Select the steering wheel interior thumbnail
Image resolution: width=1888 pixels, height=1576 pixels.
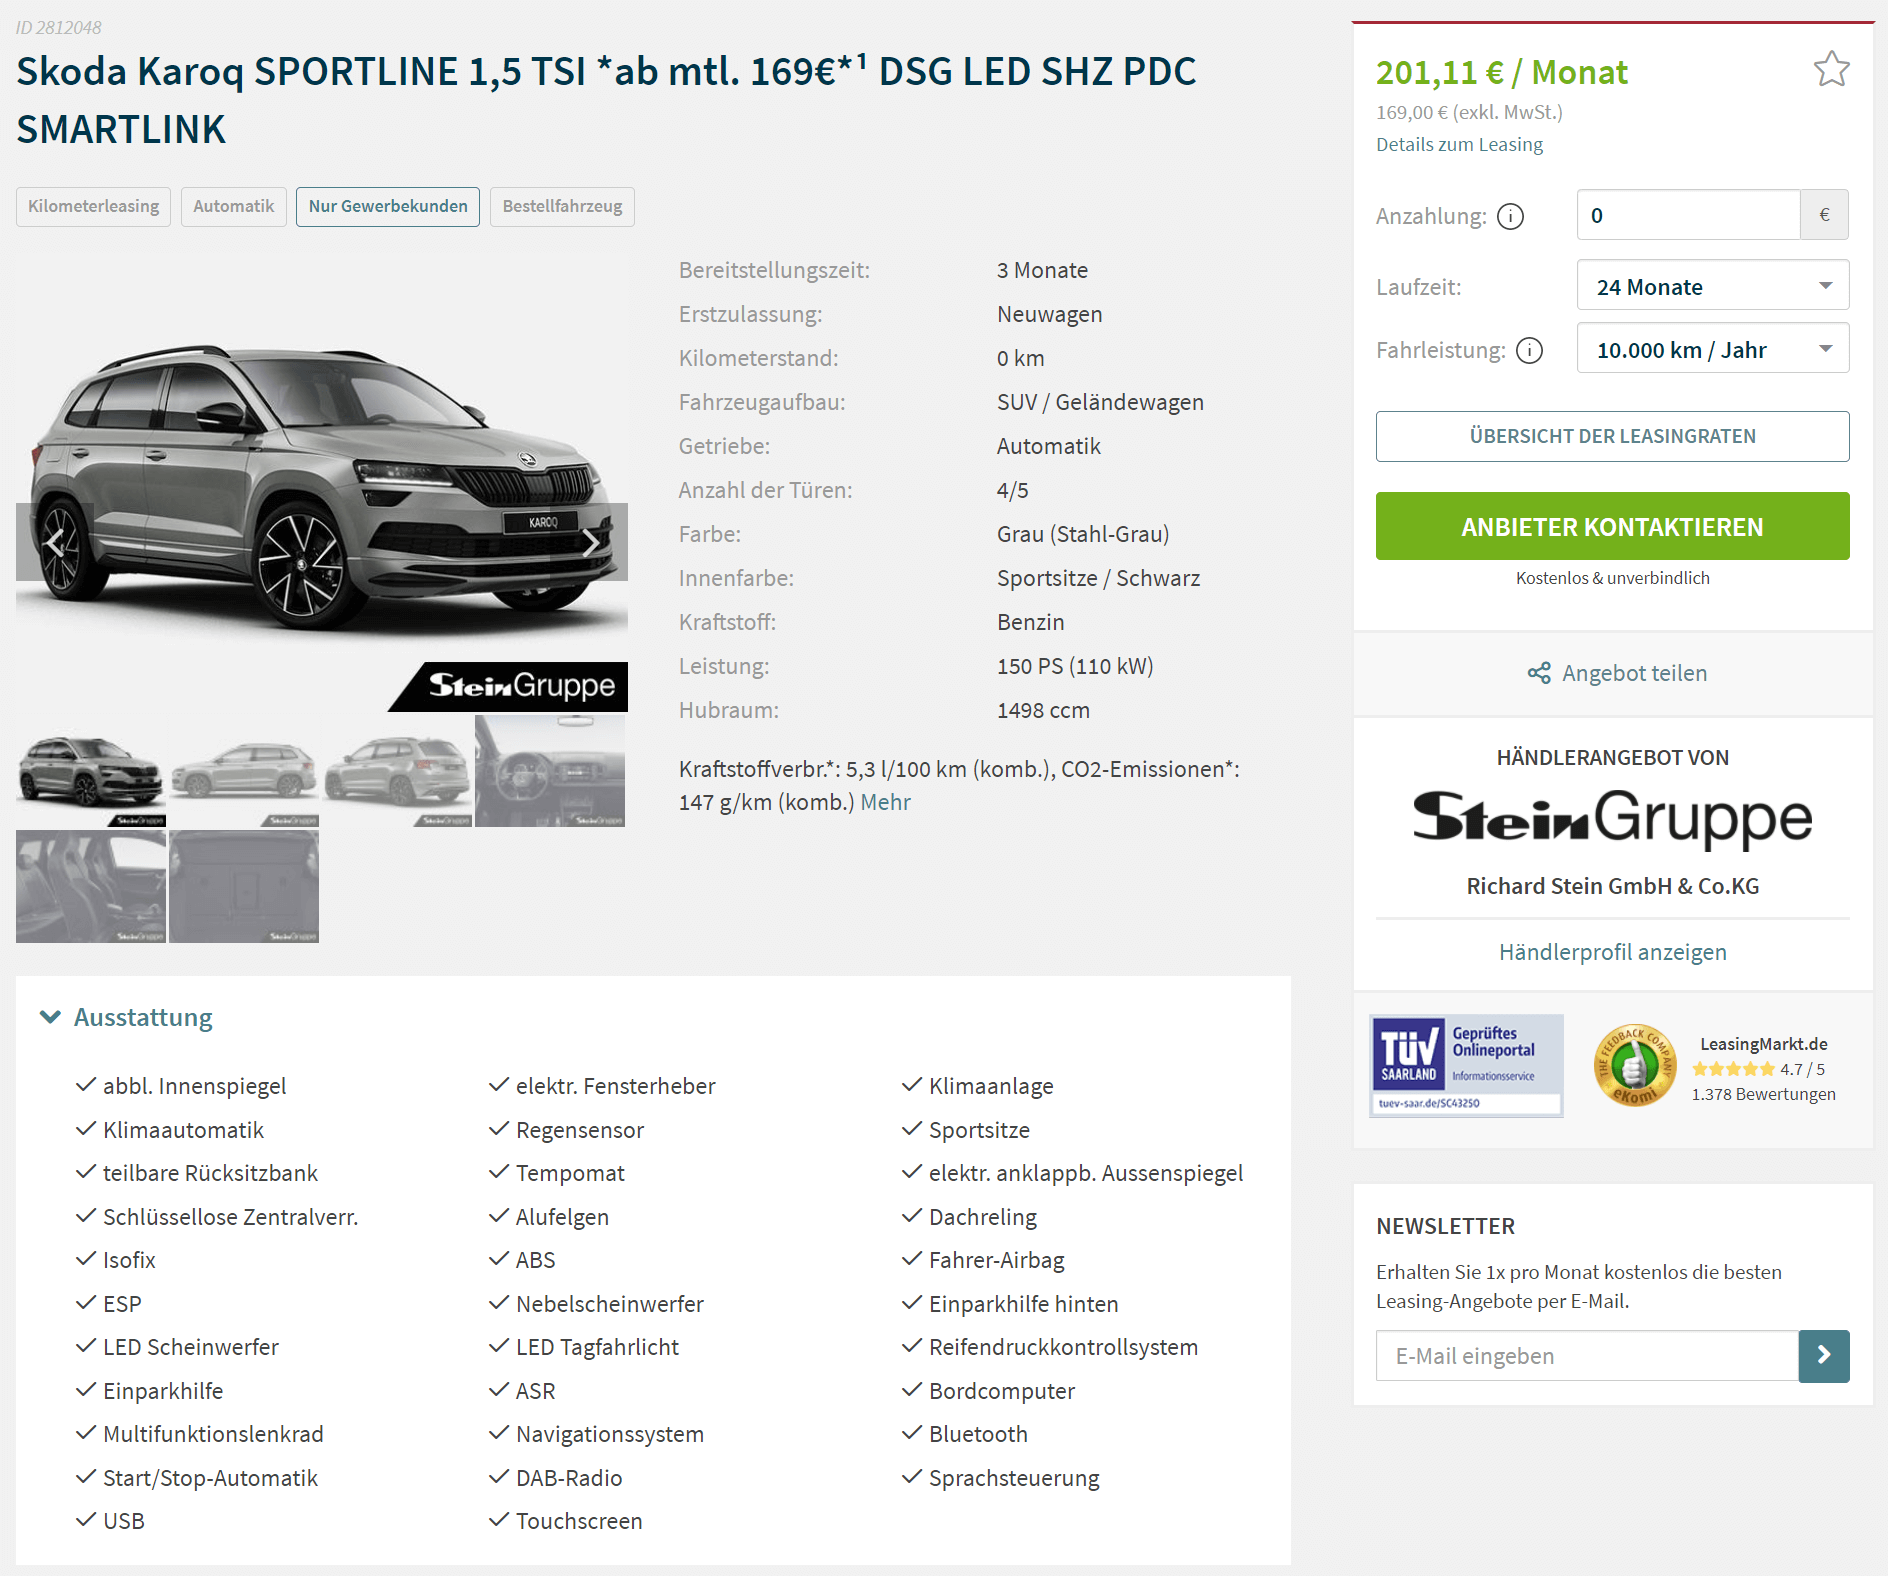click(x=550, y=771)
